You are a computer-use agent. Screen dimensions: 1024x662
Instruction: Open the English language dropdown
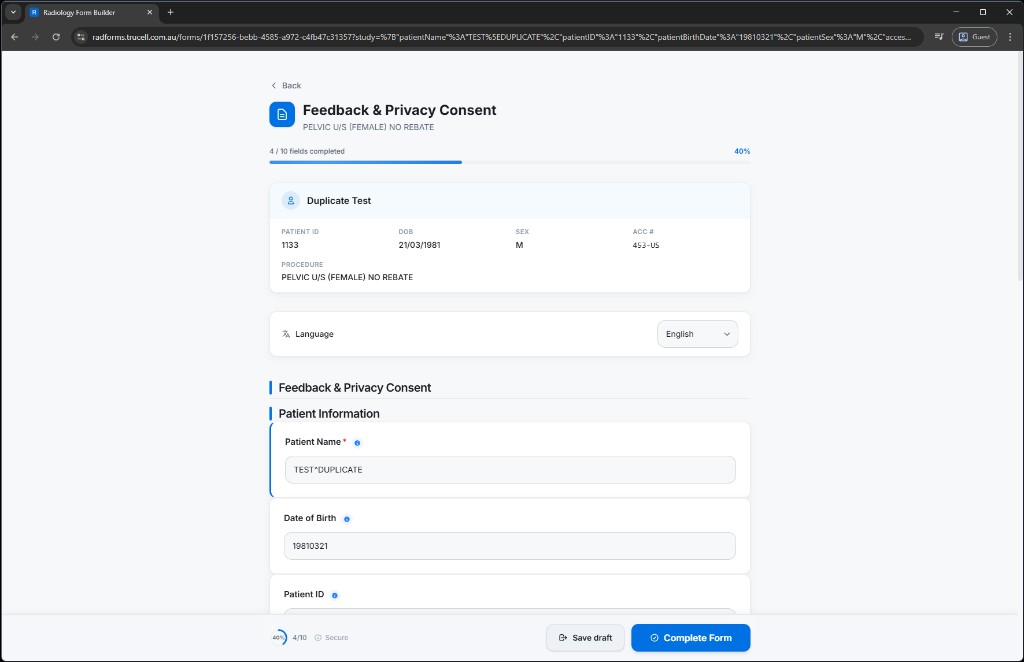[697, 334]
